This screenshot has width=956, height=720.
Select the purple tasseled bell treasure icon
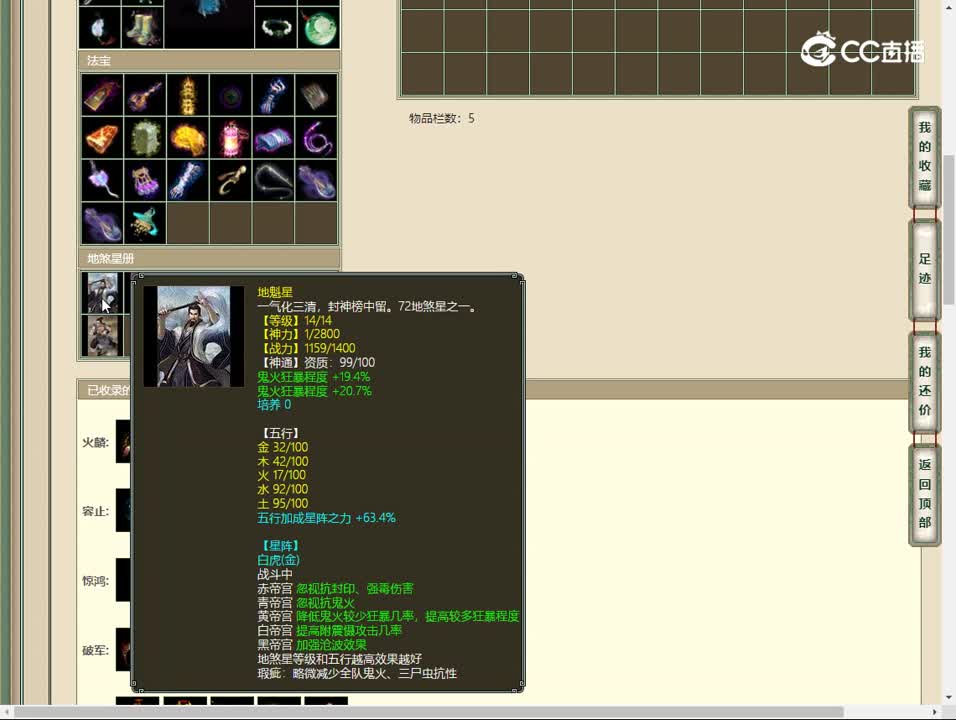pyautogui.click(x=145, y=180)
